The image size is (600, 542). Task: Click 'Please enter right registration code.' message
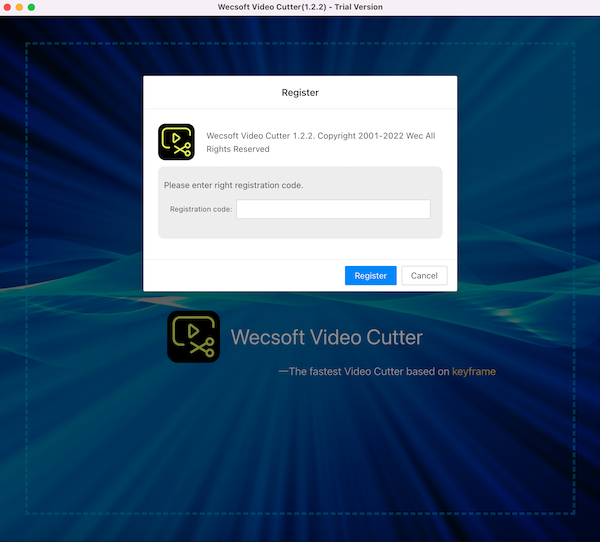point(233,185)
